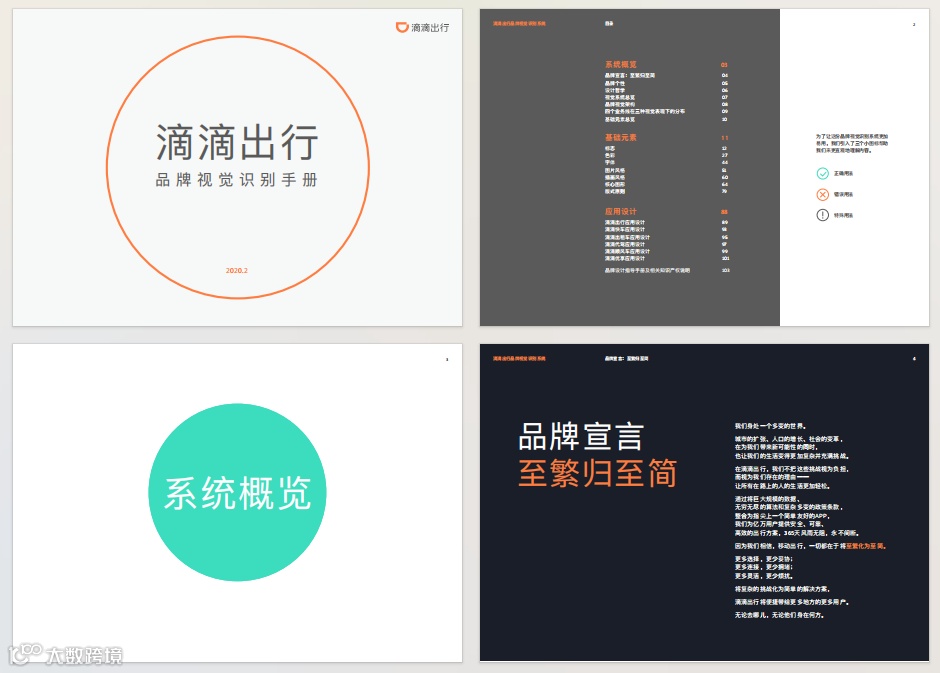The height and width of the screenshot is (673, 940).
Task: Click the 品牌个性 entry in contents list
Action: click(x=614, y=83)
